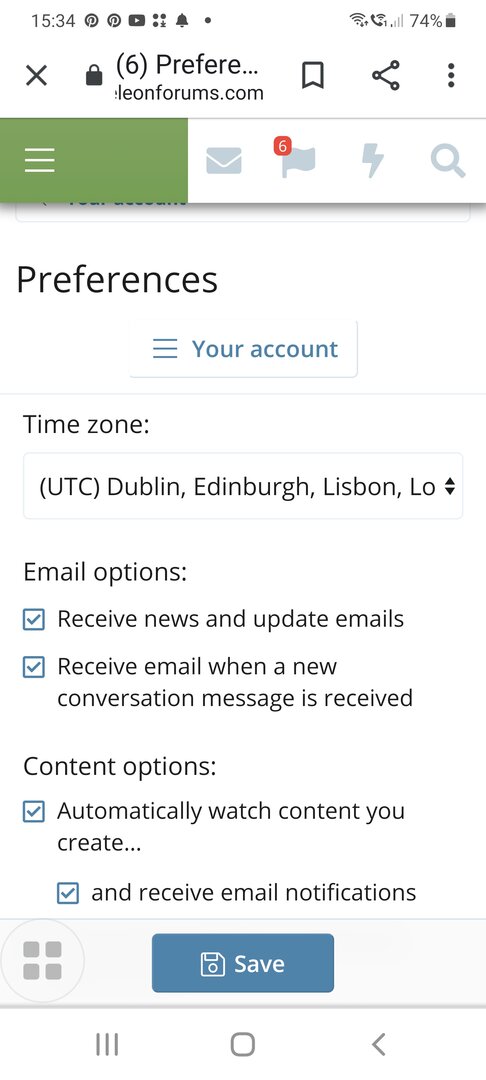This screenshot has height=1080, width=486.
Task: Open the floating grid shortcut button
Action: [x=43, y=960]
